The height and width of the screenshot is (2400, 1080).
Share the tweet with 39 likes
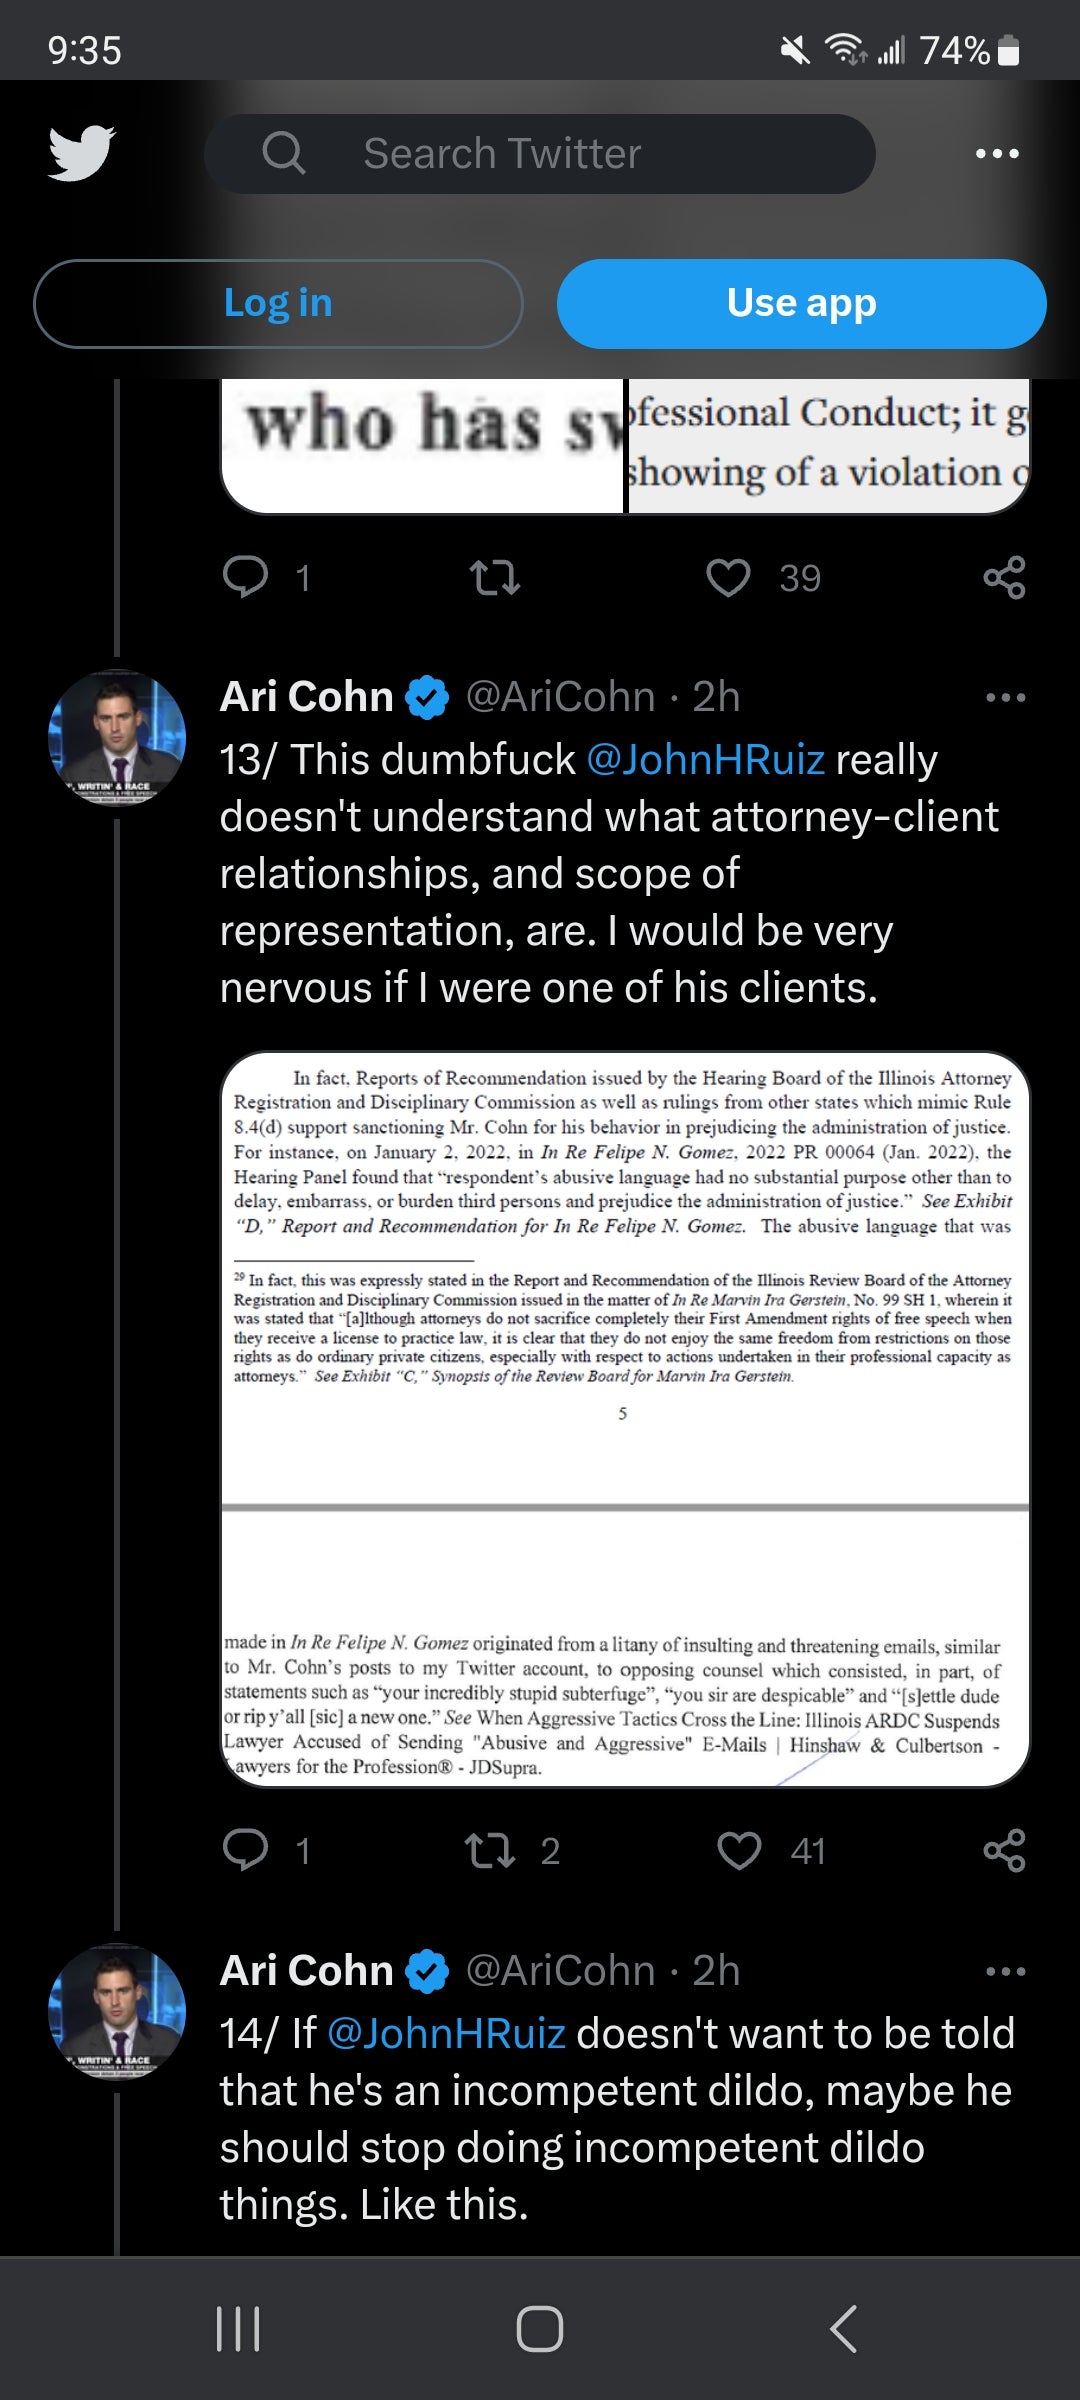click(x=1004, y=577)
